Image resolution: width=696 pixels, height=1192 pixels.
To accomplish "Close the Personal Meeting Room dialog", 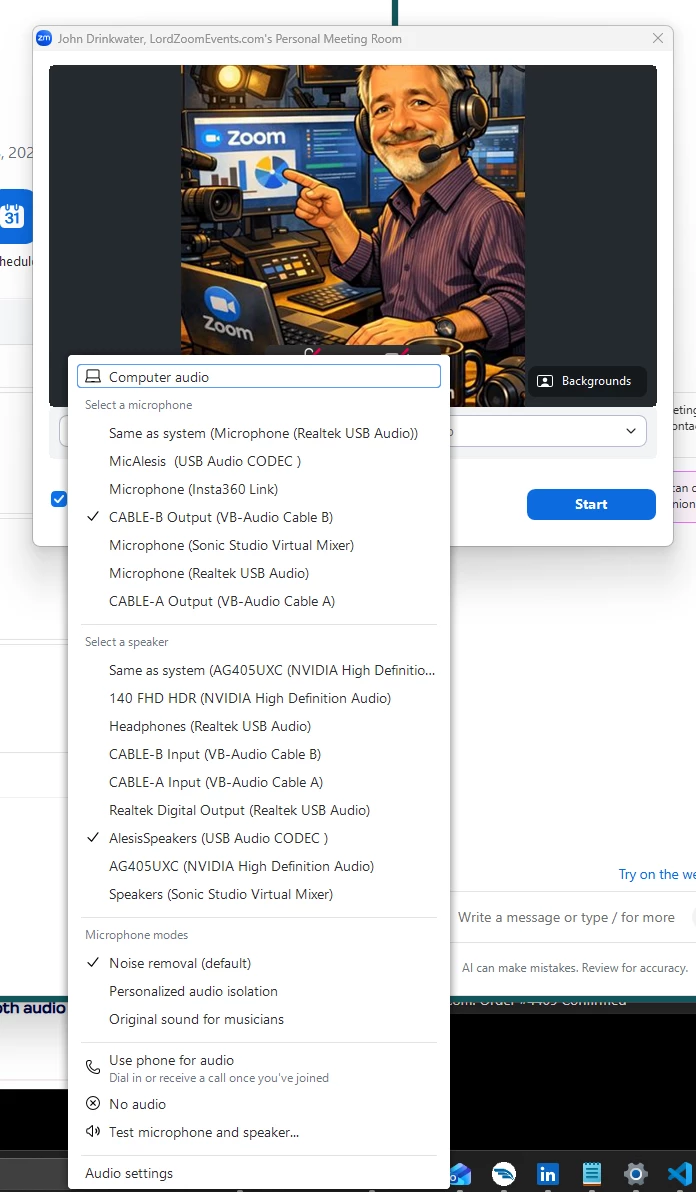I will tap(658, 38).
